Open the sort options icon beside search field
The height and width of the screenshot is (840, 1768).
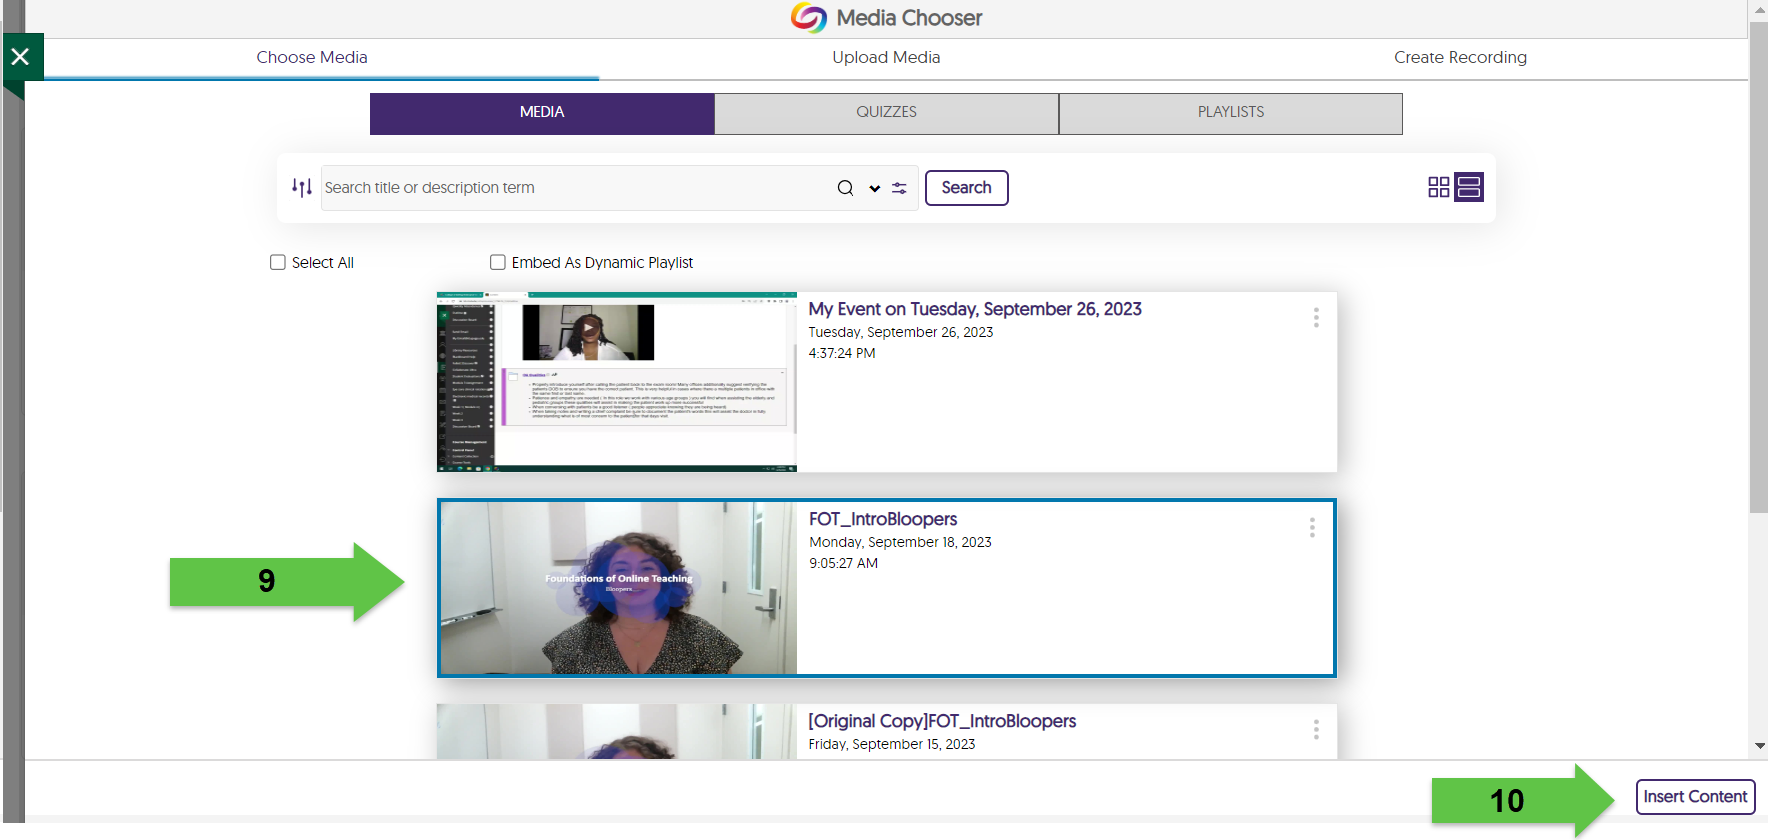click(301, 187)
